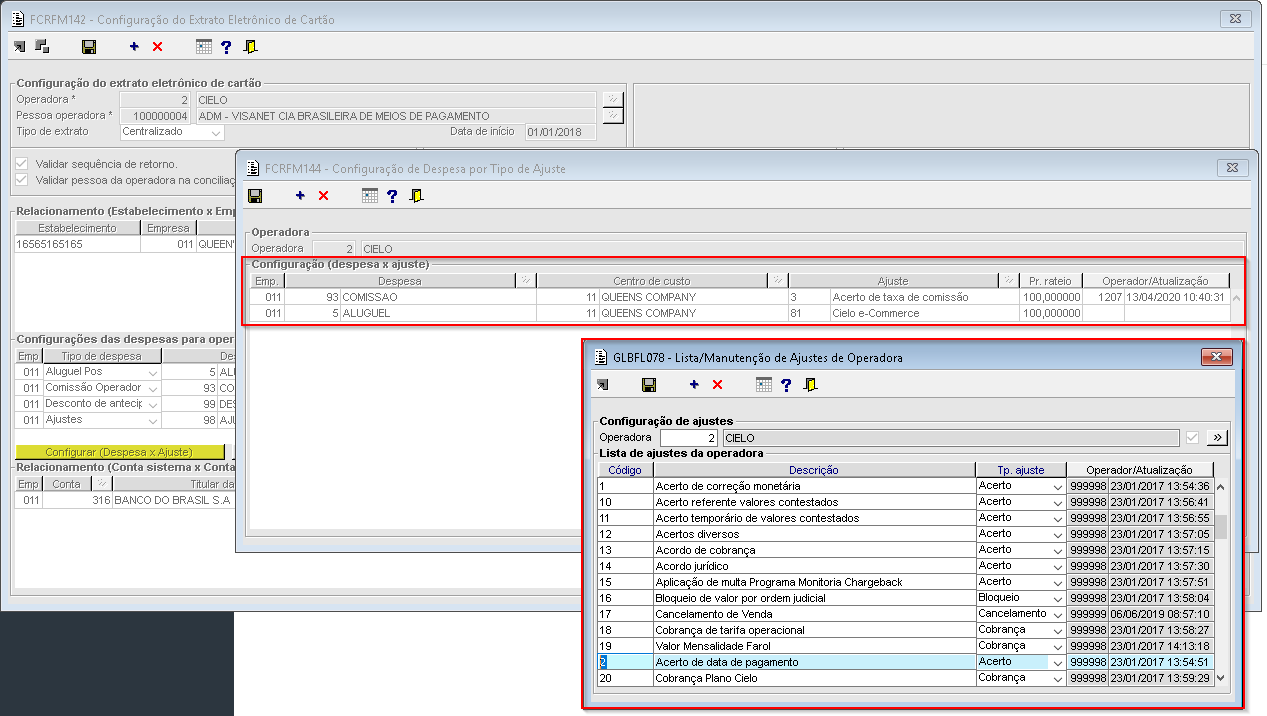Click the Acerto de taxa de comissão cell
1267x716 pixels.
point(924,297)
